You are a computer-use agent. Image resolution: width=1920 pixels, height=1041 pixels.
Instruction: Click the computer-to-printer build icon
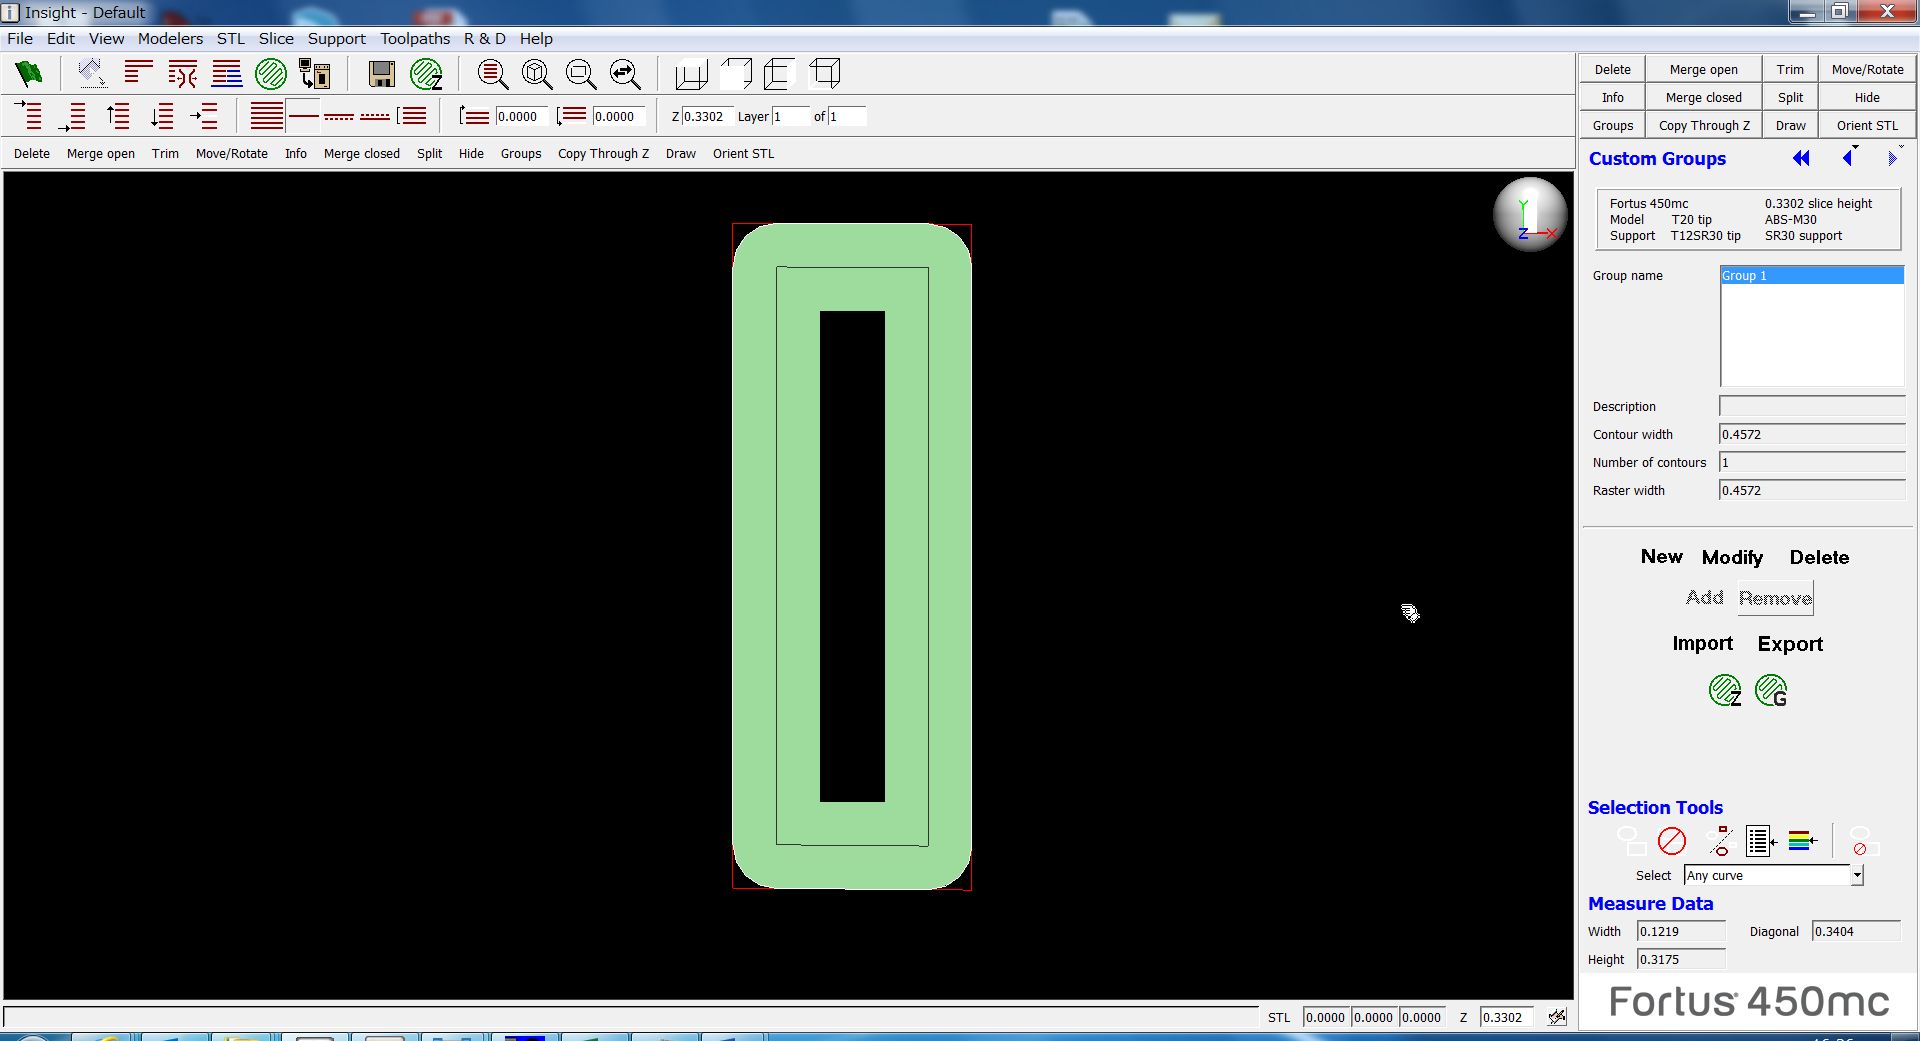(x=315, y=74)
